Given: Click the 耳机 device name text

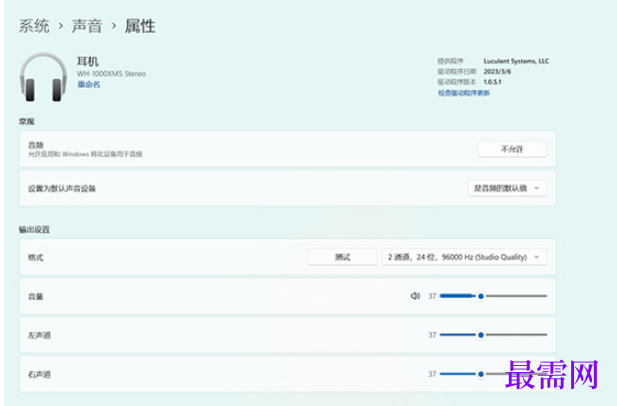Looking at the screenshot, I should click(x=88, y=61).
